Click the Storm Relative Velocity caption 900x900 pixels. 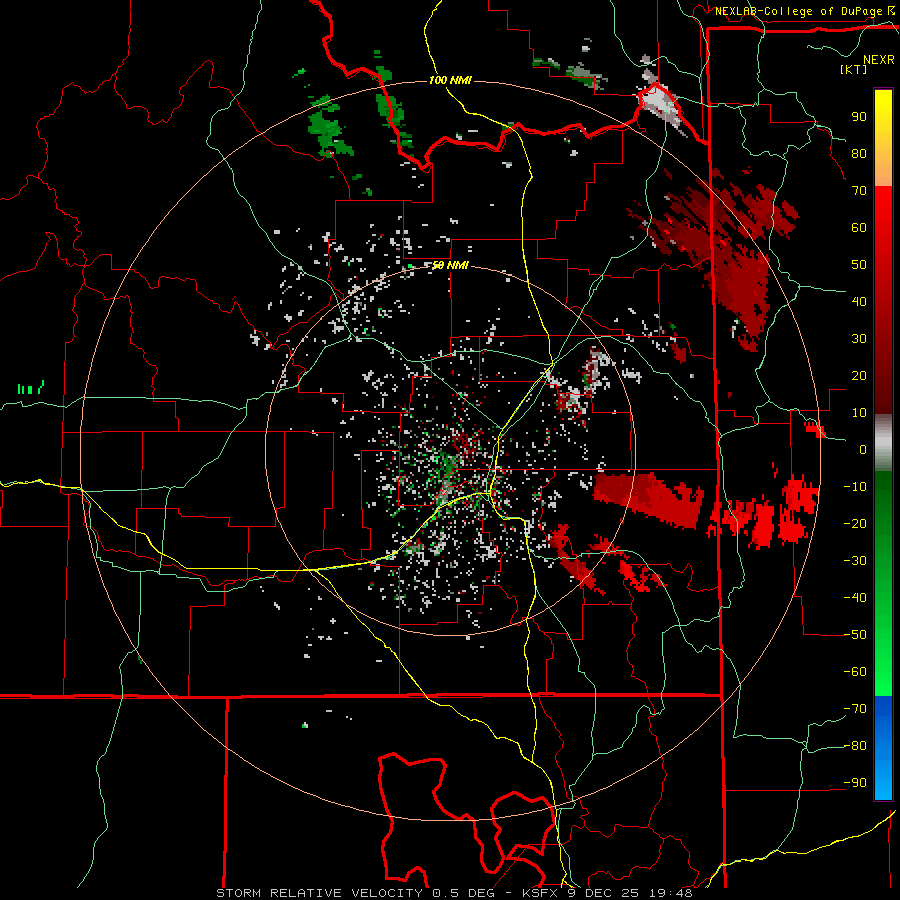pos(454,893)
